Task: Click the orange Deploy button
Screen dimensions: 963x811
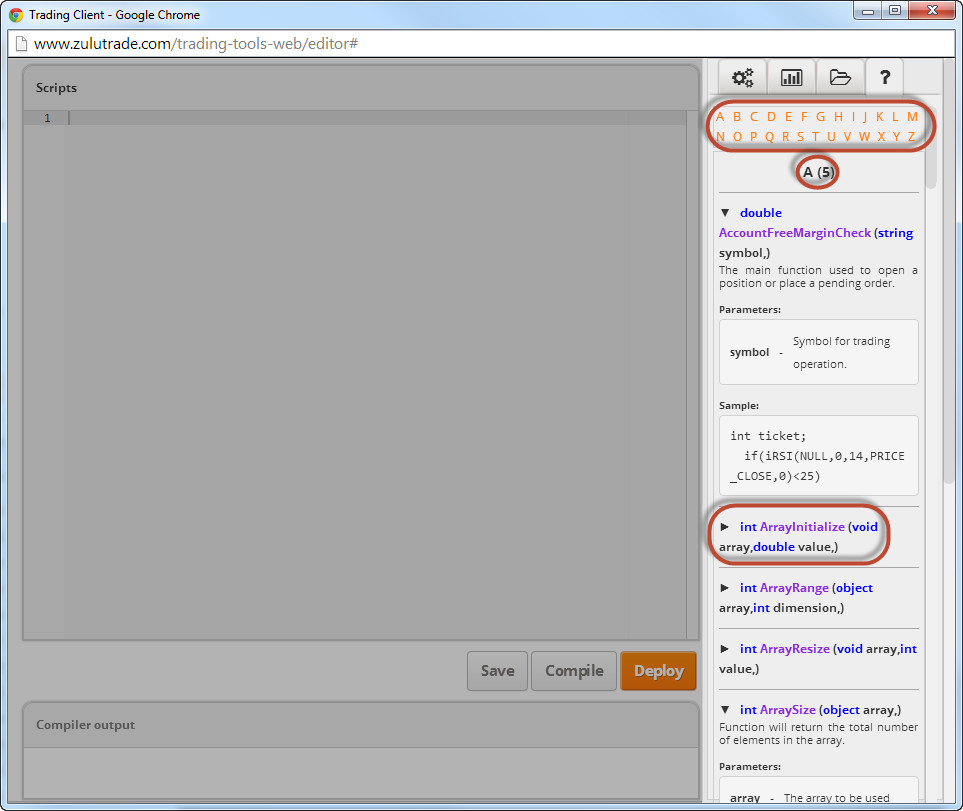Action: click(658, 671)
